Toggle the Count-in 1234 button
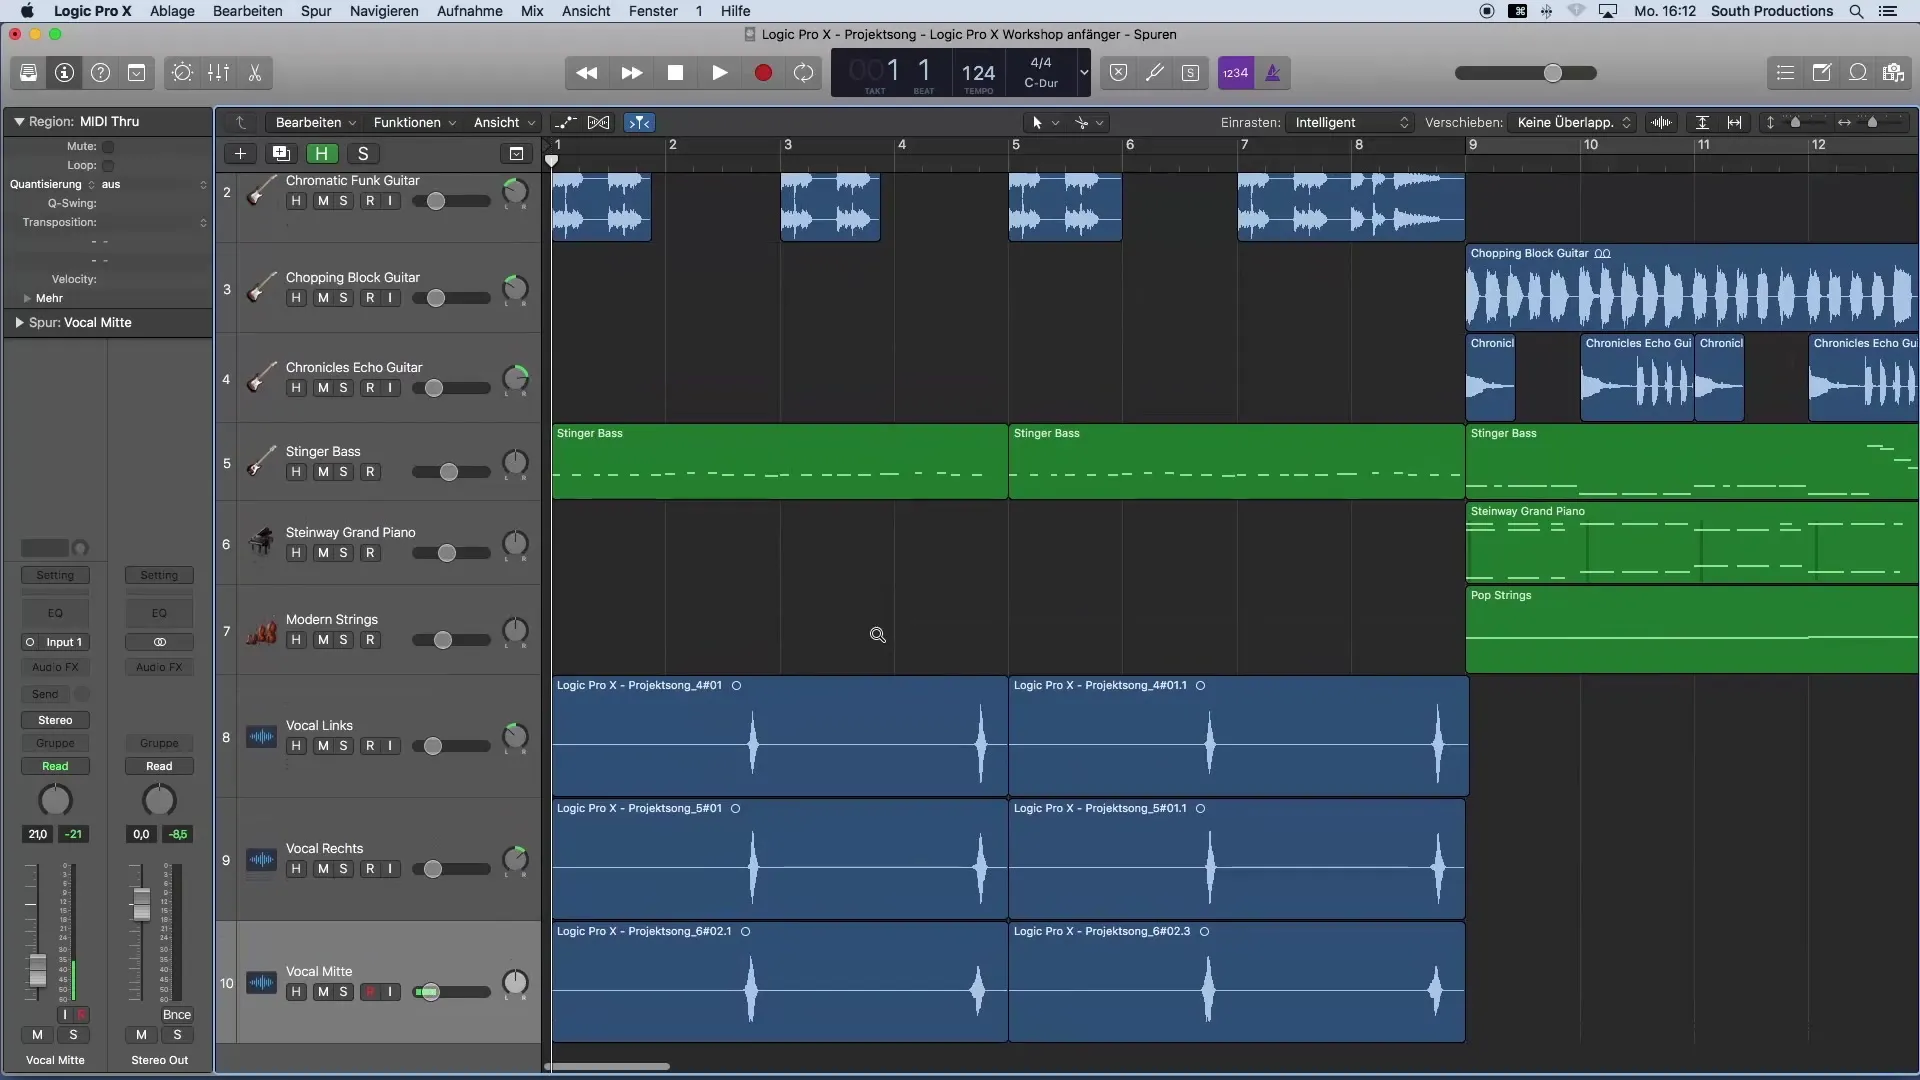 [1236, 73]
